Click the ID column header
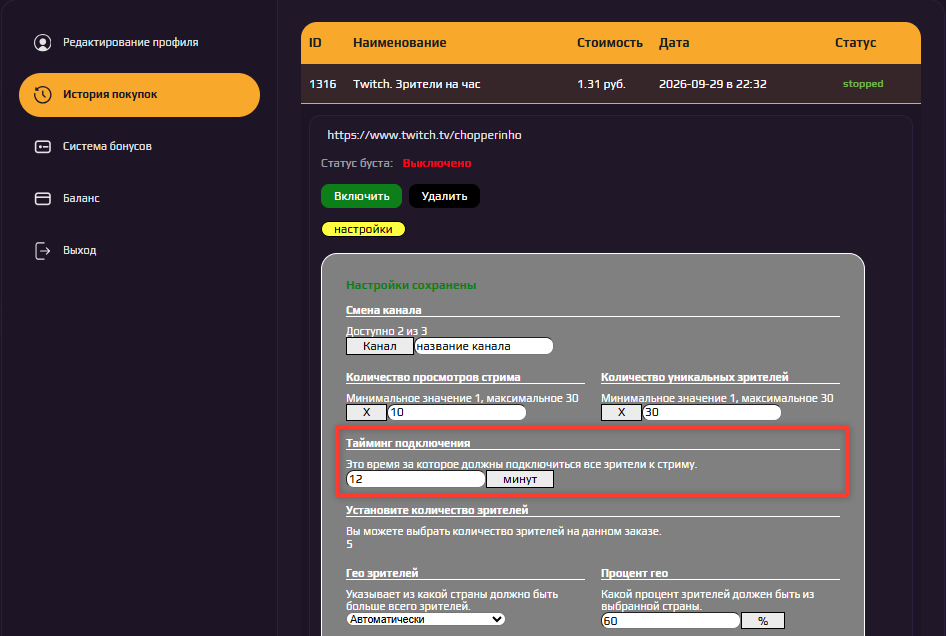The height and width of the screenshot is (636, 946). click(315, 43)
